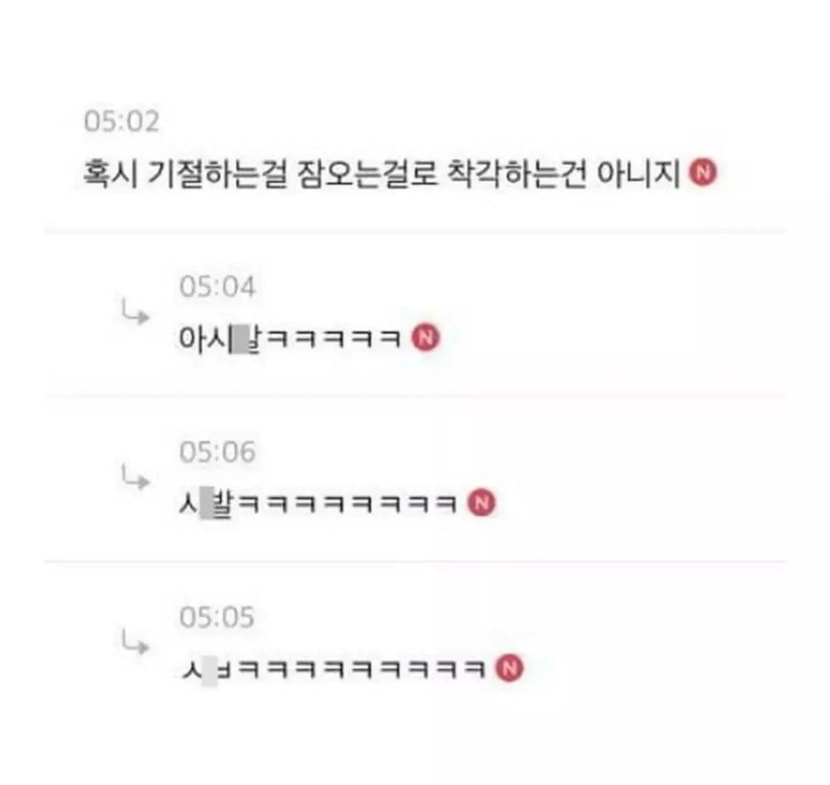Screen dimensions: 830x785
Task: Click the 05:06 timestamp
Action: pyautogui.click(x=218, y=452)
